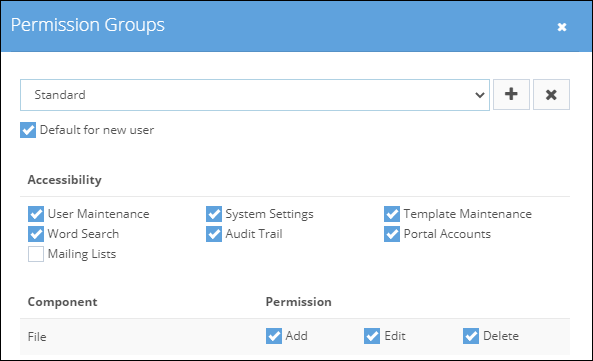Toggle Template Maintenance checkbox
593x361 pixels.
392,214
